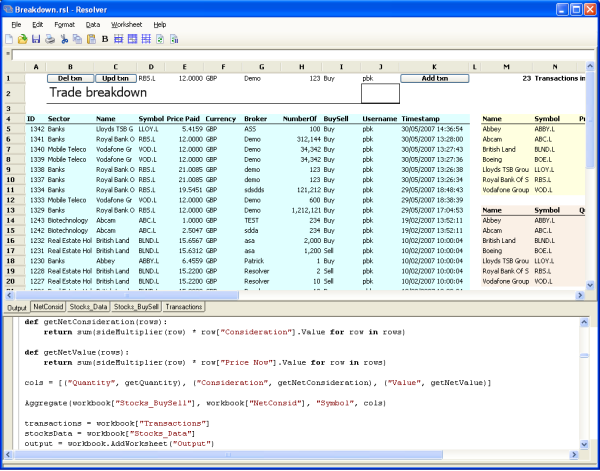
Task: Click the Cut scissors icon
Action: 63,39
